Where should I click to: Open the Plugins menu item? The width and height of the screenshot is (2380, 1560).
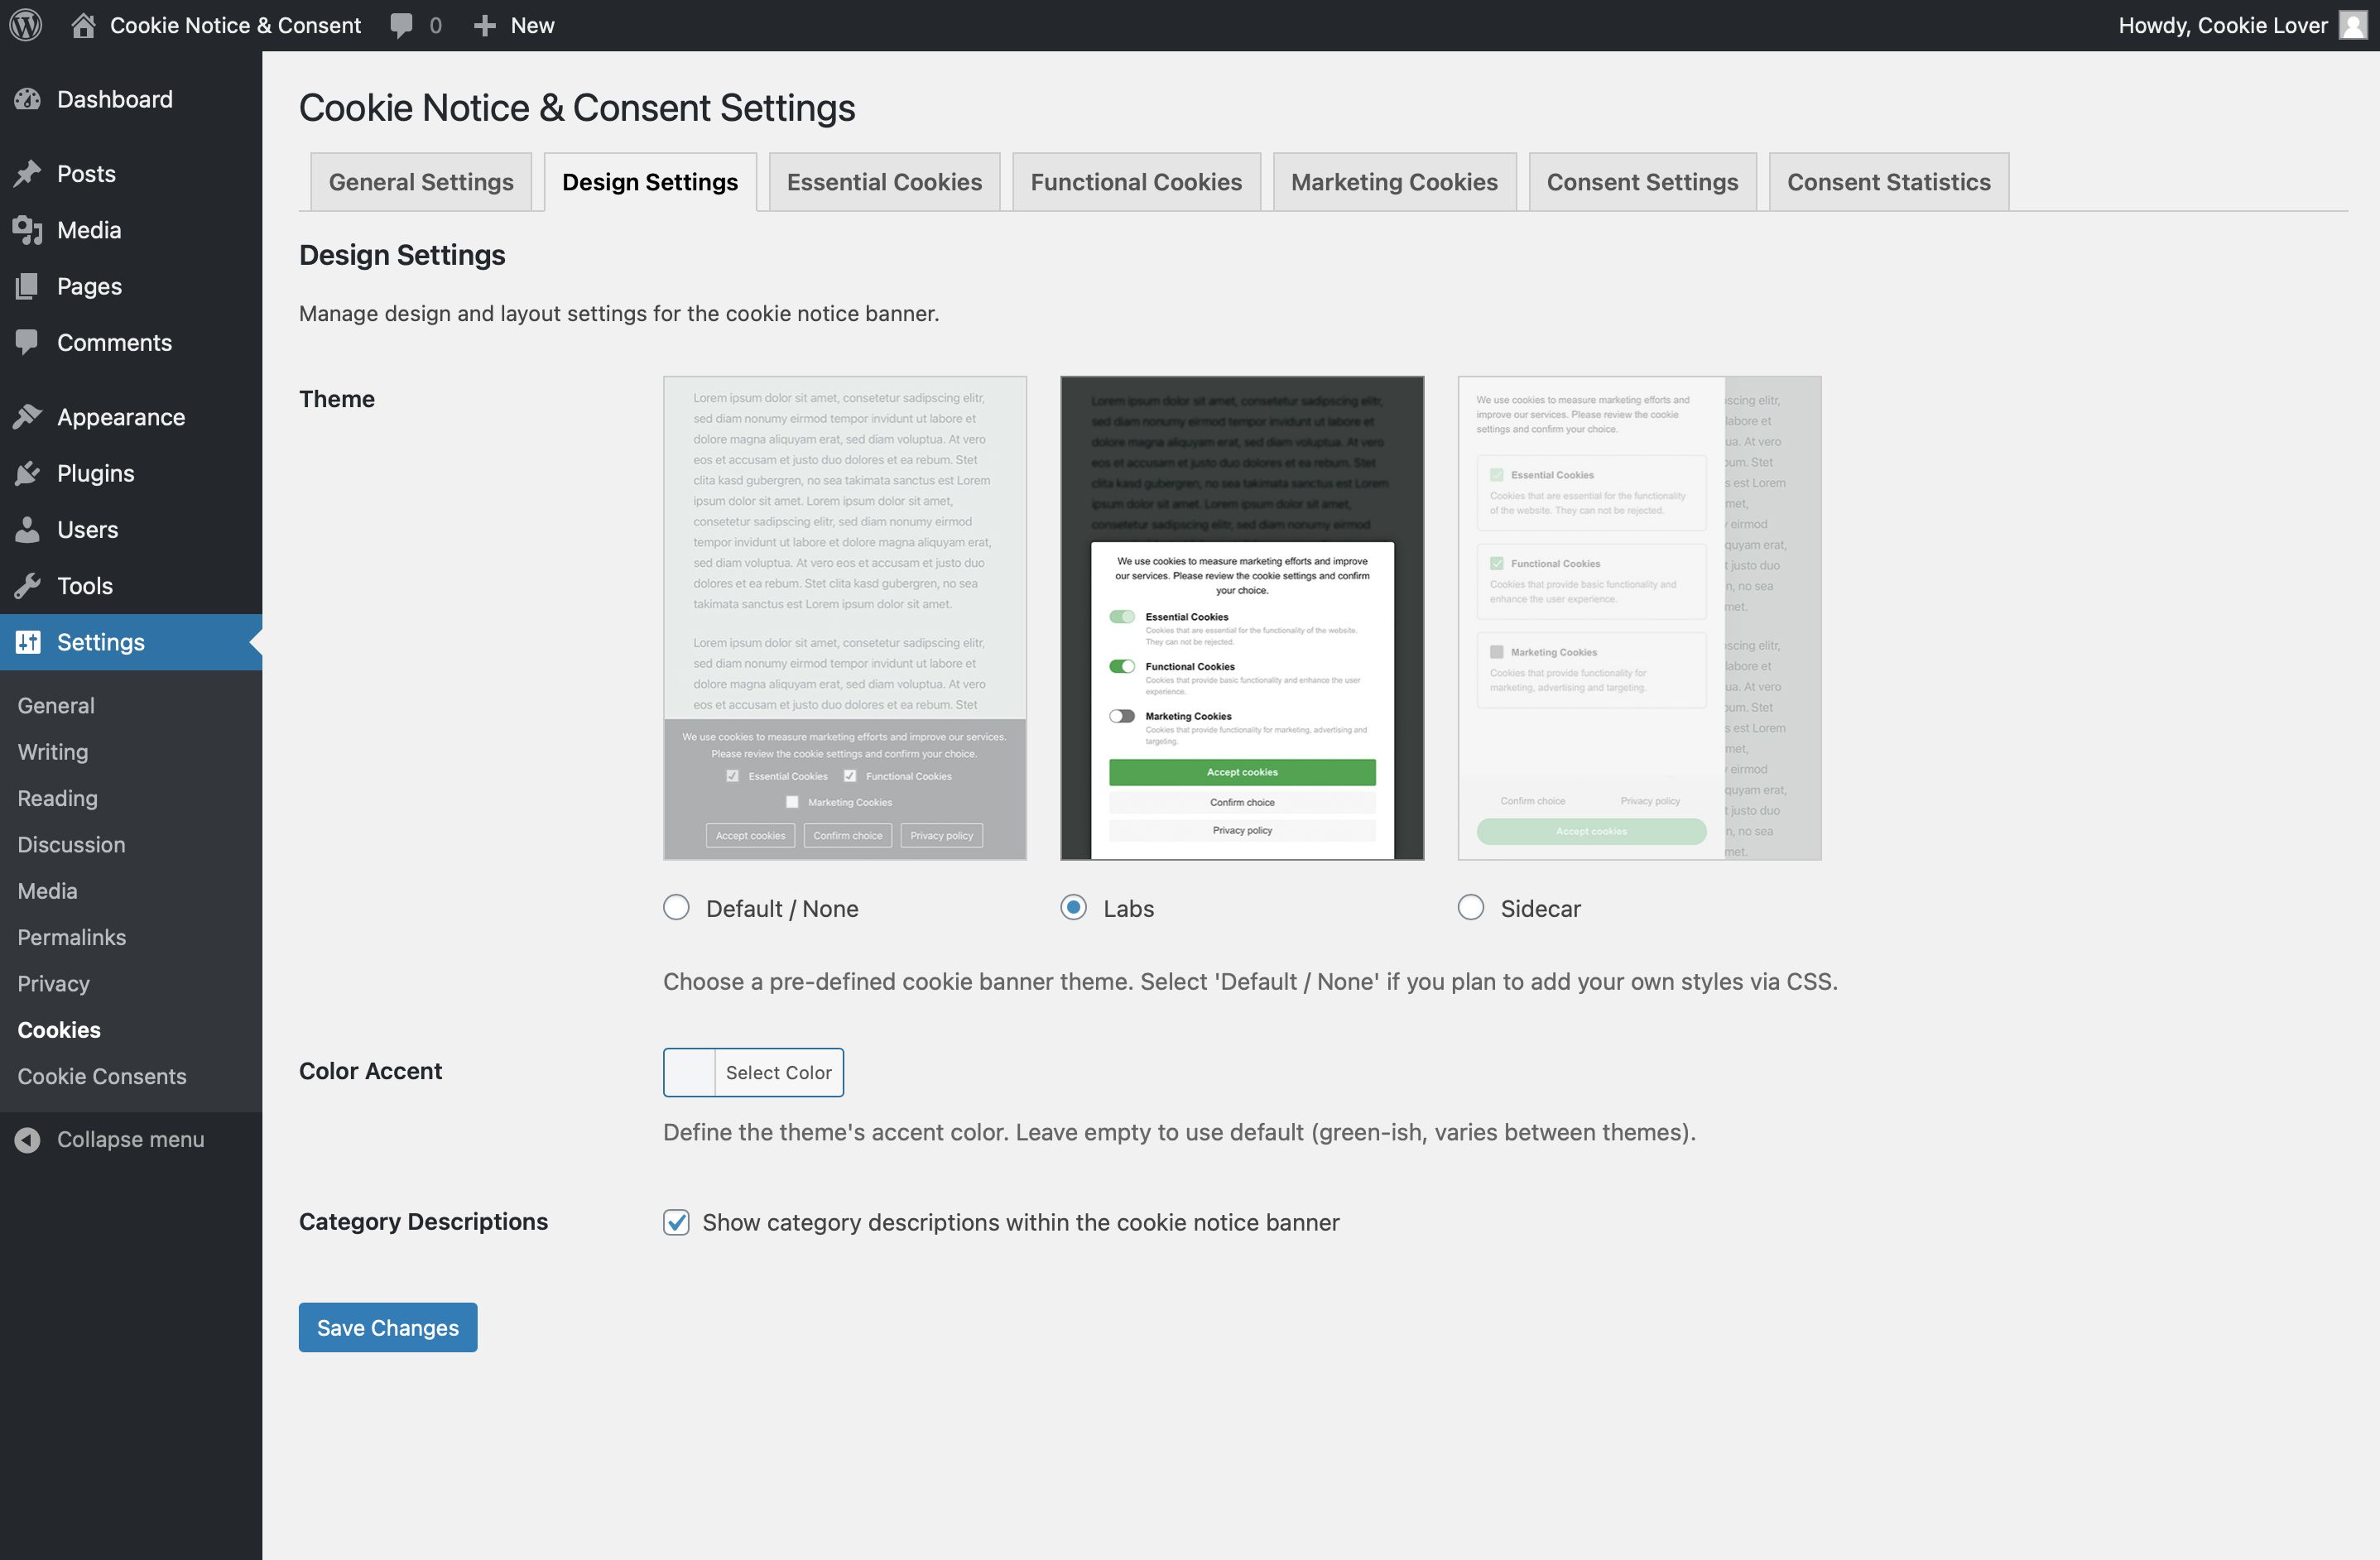point(95,473)
